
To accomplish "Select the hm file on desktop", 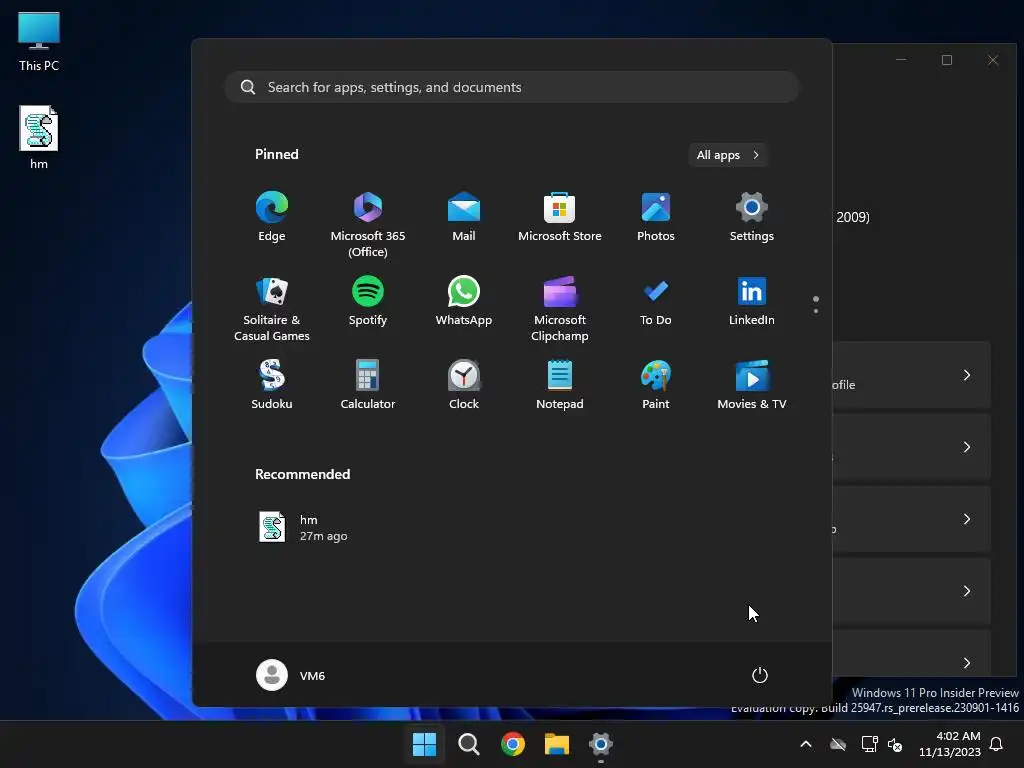I will pyautogui.click(x=39, y=138).
